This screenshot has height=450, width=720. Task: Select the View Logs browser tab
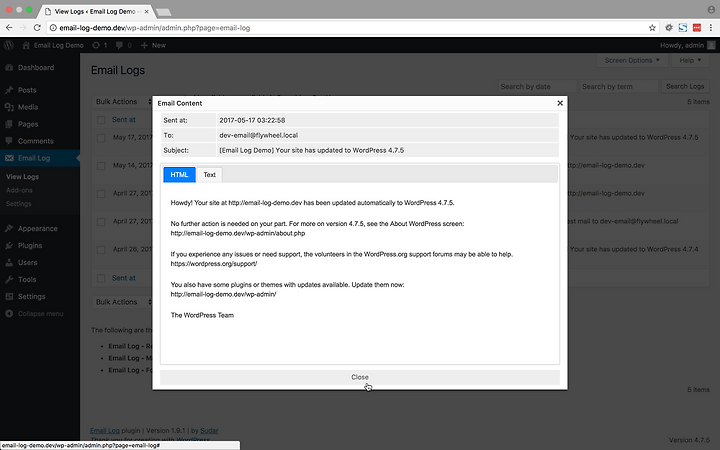[96, 11]
